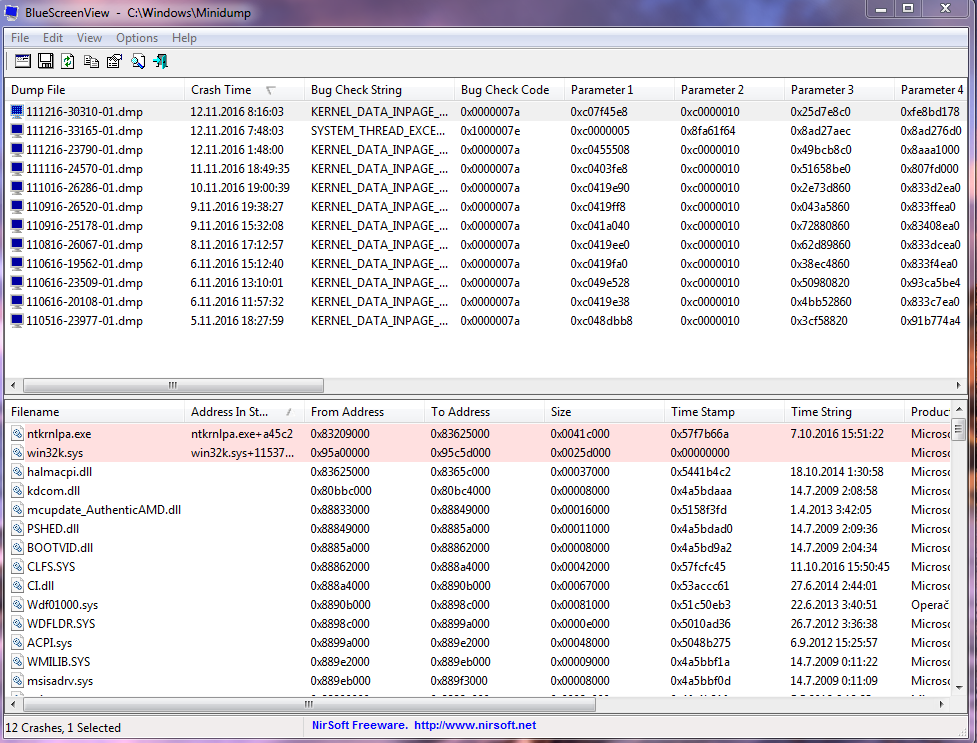
Task: Sort by Crash Time column header
Action: (244, 90)
